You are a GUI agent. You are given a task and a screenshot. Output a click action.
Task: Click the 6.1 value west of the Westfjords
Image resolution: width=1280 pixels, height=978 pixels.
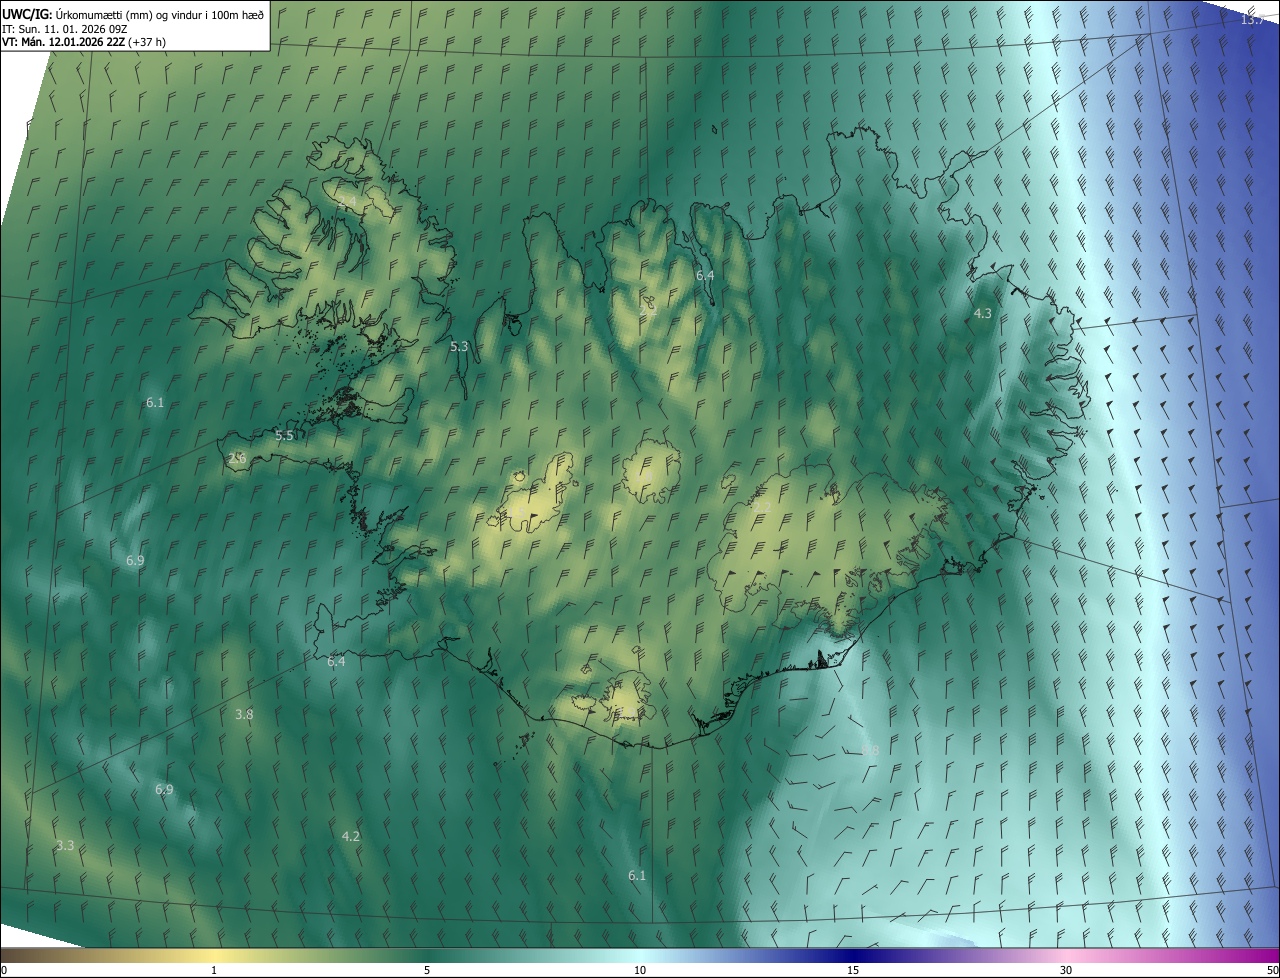[x=155, y=402]
